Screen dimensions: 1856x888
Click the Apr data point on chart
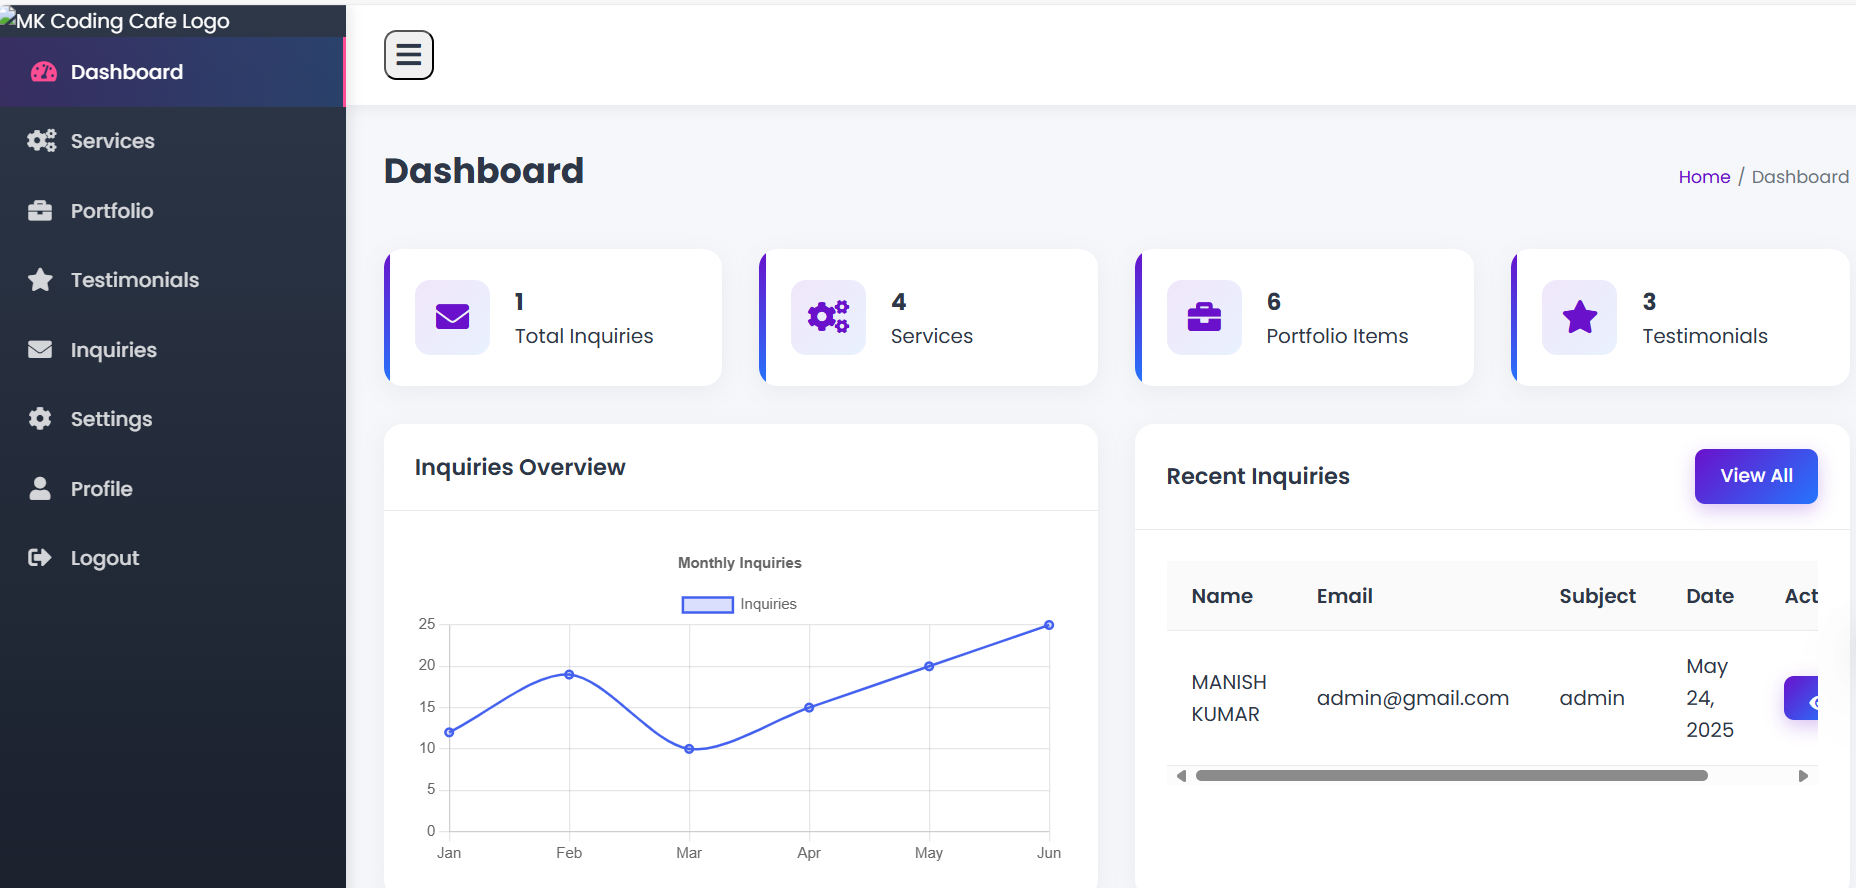(x=809, y=708)
